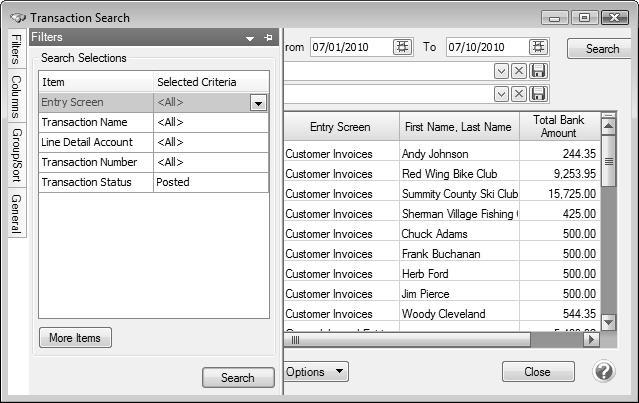This screenshot has height=403, width=639.
Task: Expand the upper row's combo box arrow
Action: 501,71
